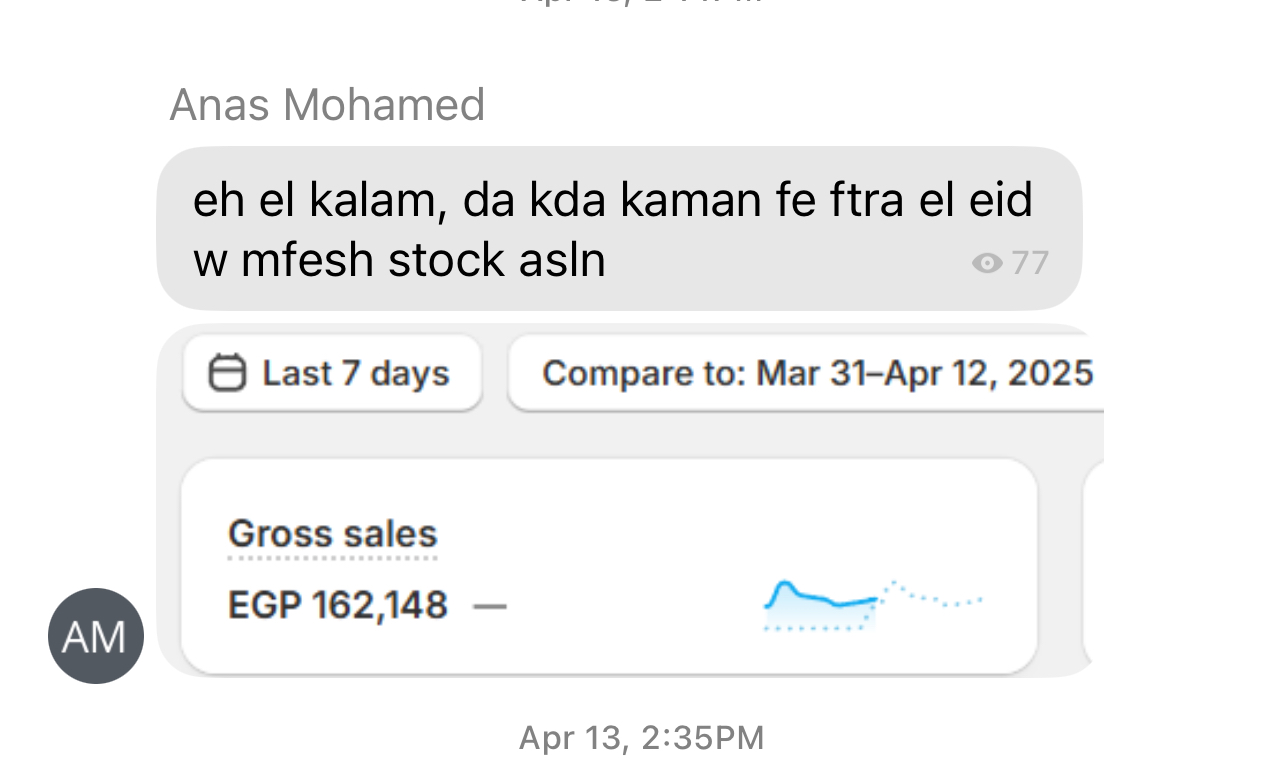Image resolution: width=1284 pixels, height=781 pixels.
Task: Click the eye views icon in message bubble
Action: point(986,263)
